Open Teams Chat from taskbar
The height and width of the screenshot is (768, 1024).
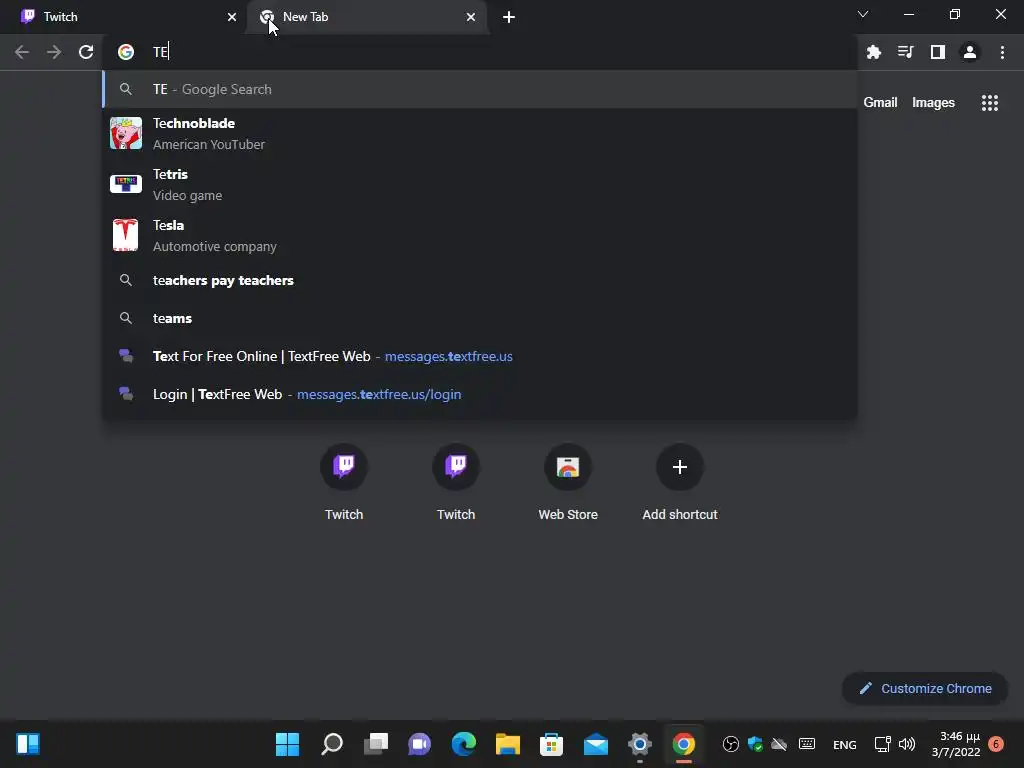click(419, 744)
